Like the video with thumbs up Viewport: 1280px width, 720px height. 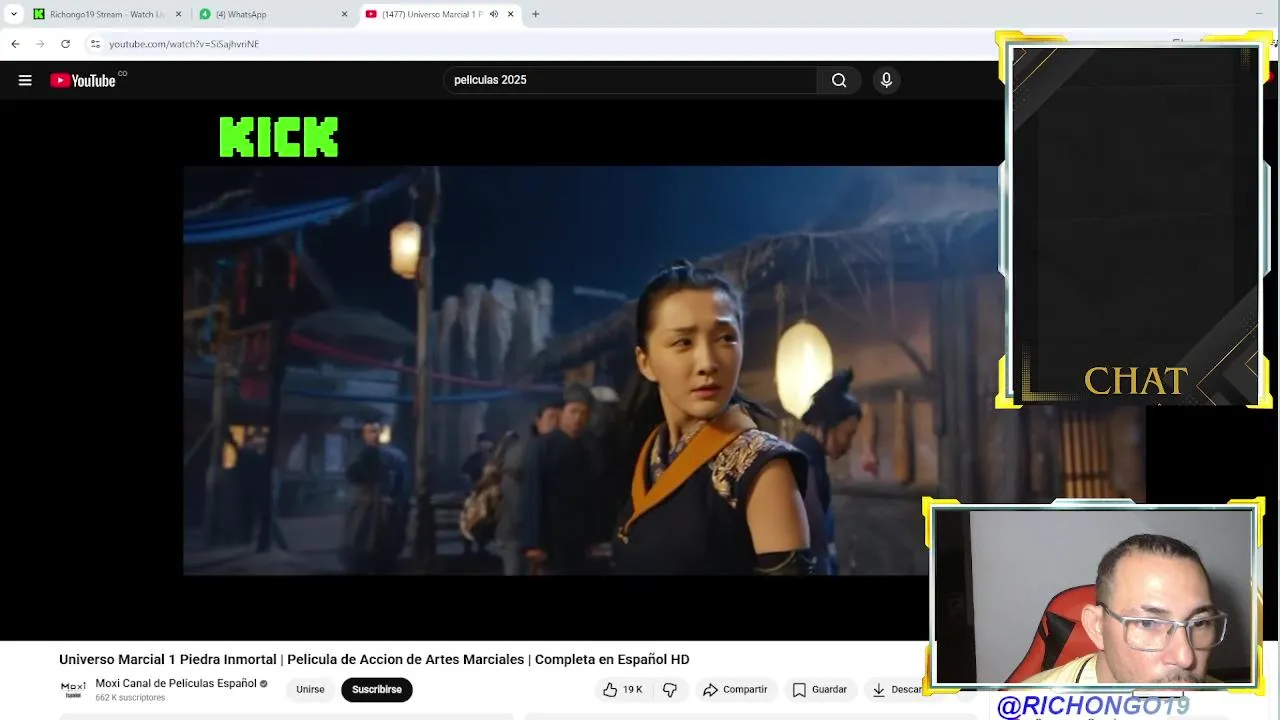622,689
